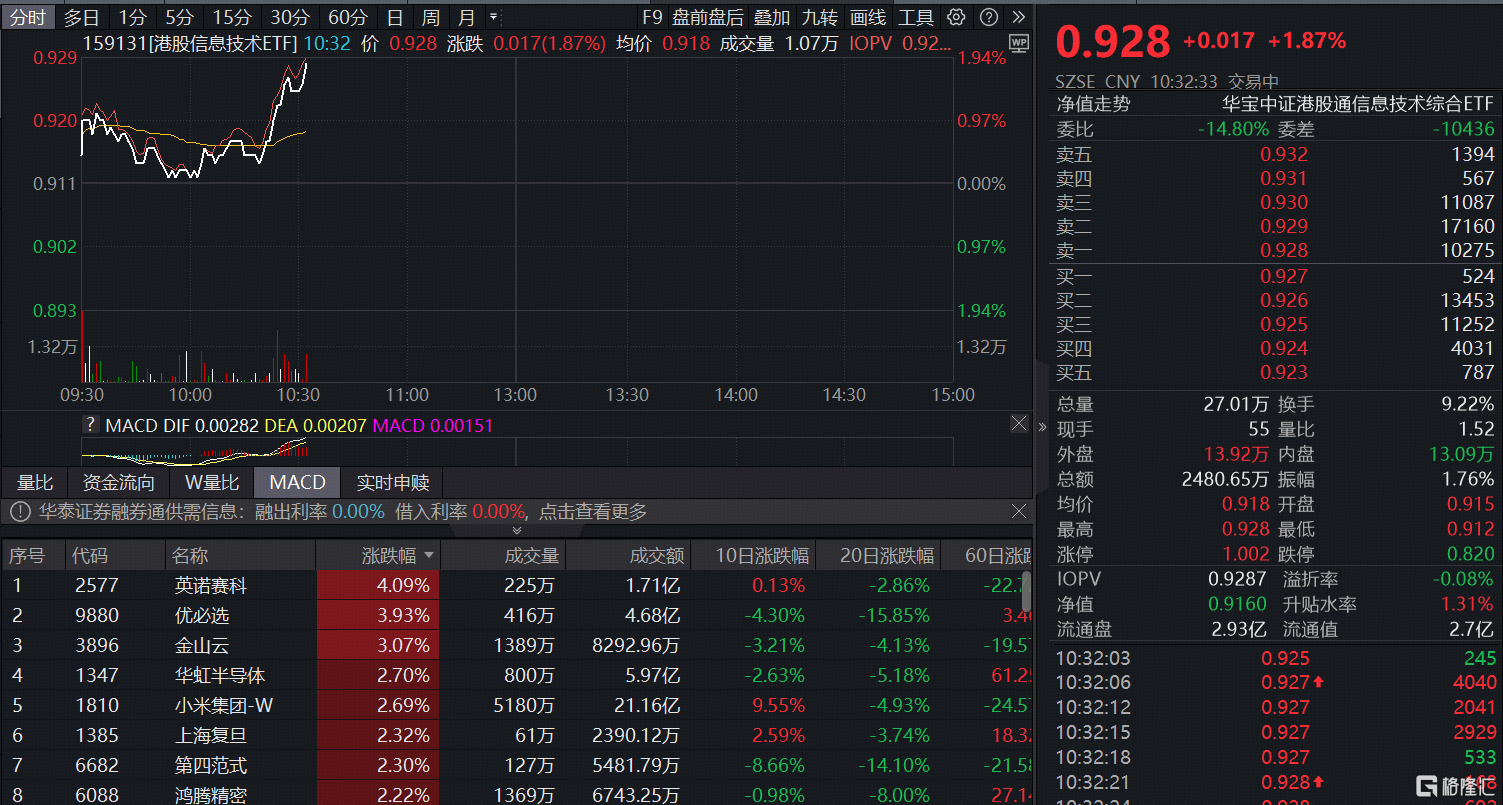This screenshot has width=1503, height=805.
Task: Click the WP icon beside IOPV
Action: click(x=1018, y=43)
